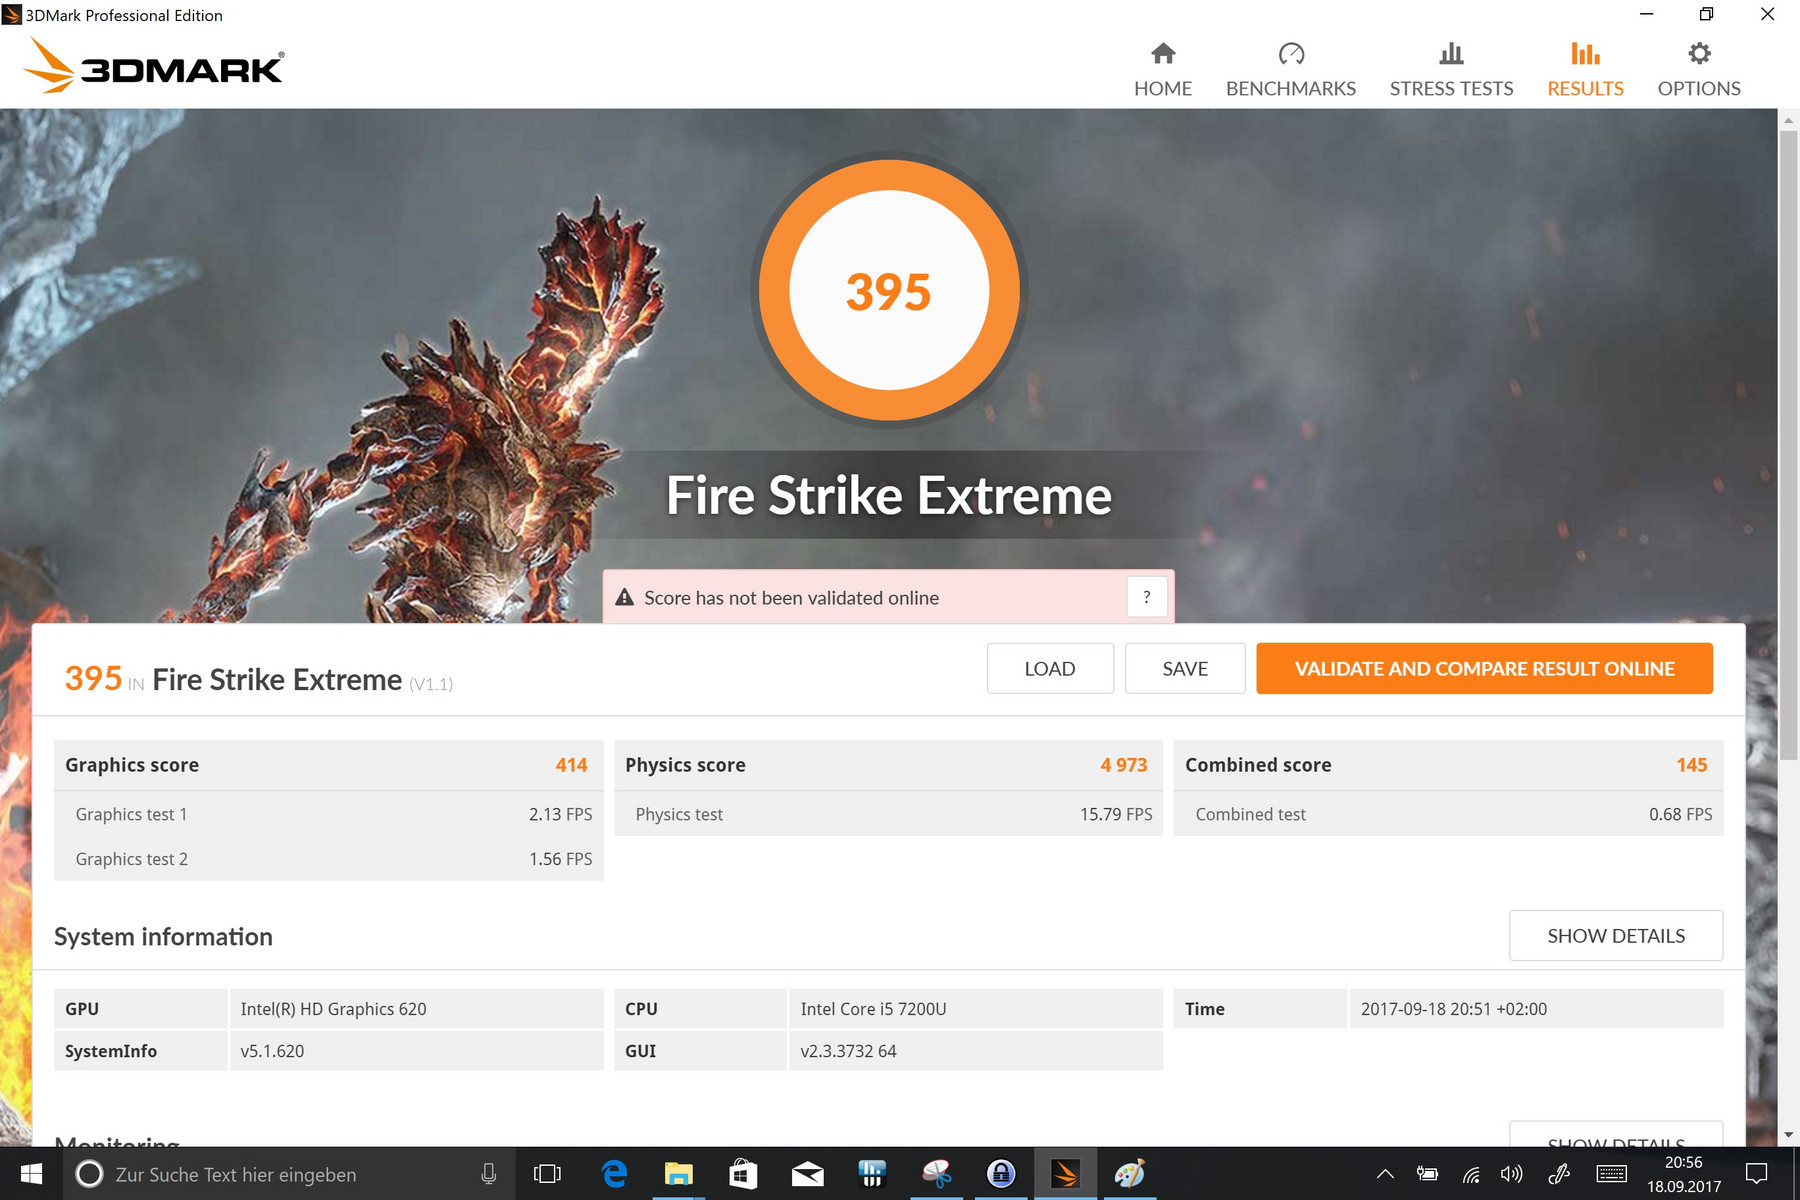Open the Mail app from taskbar
This screenshot has height=1200, width=1800.
[x=807, y=1174]
